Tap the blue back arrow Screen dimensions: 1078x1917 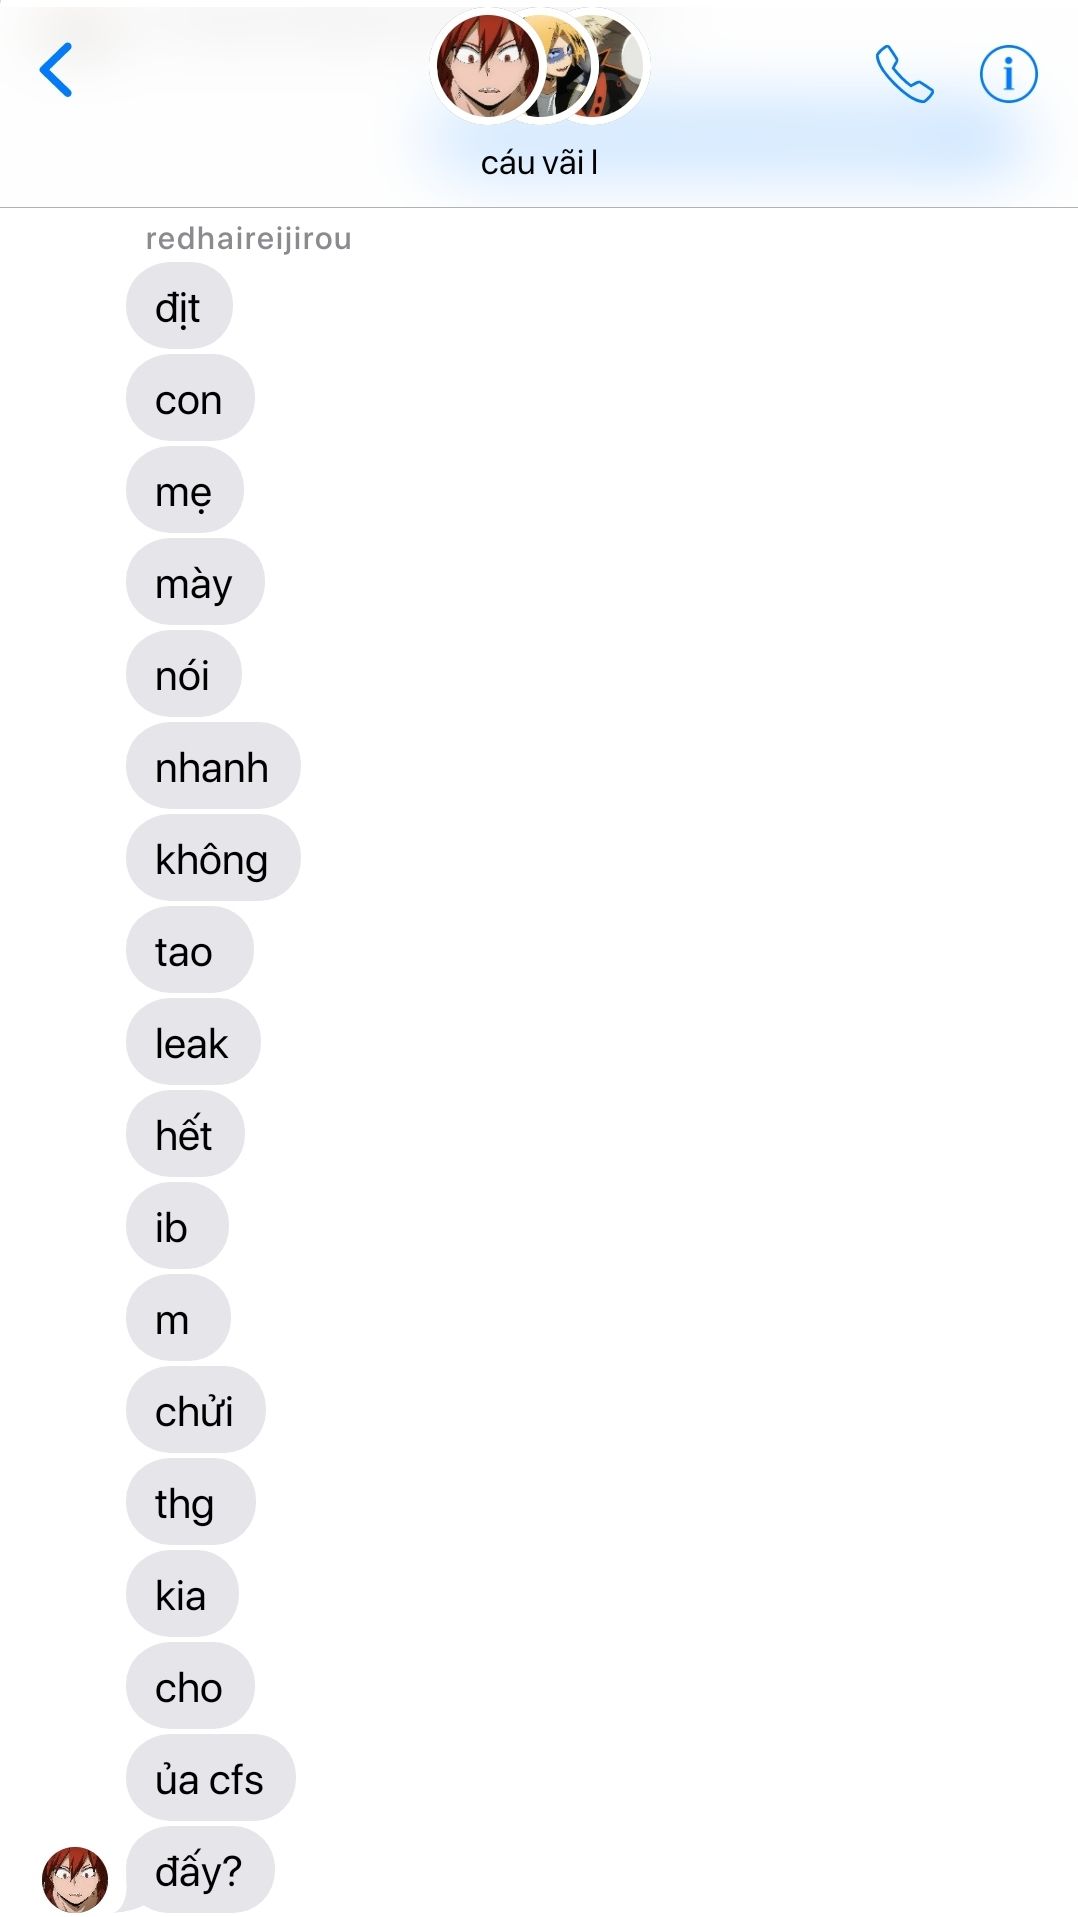click(x=56, y=70)
